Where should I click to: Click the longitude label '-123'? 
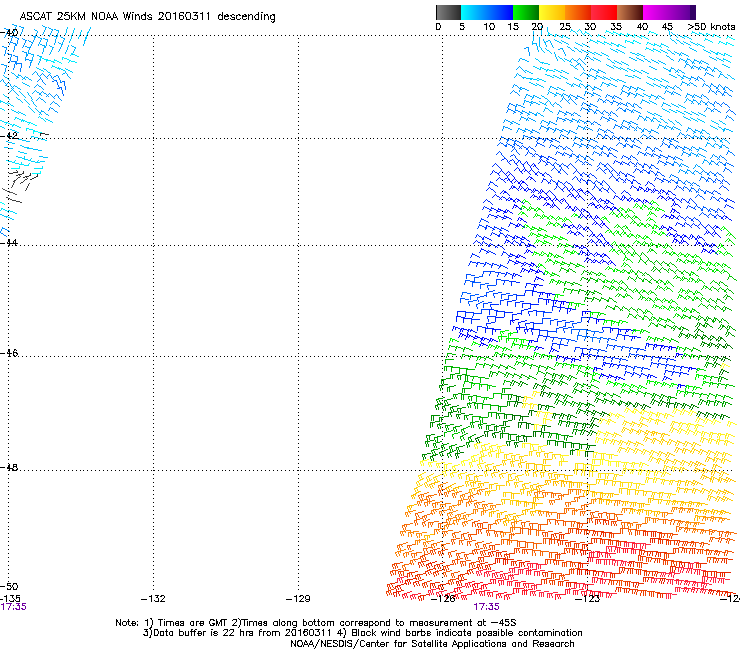pos(588,599)
